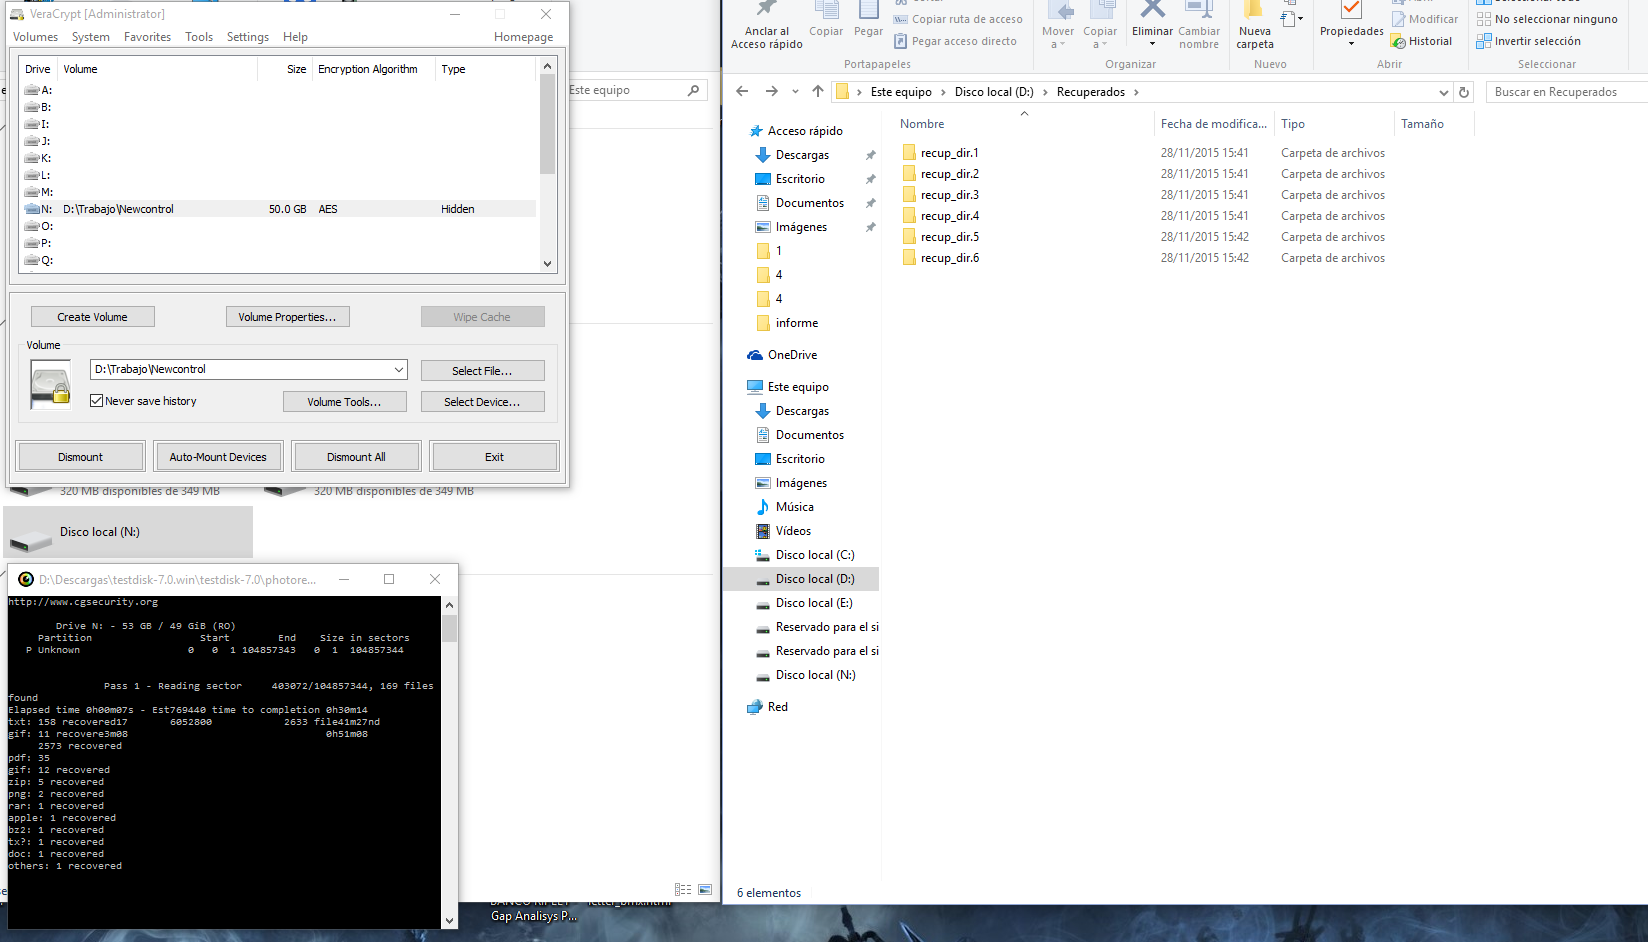Click the Create Volume button
1648x942 pixels.
pyautogui.click(x=93, y=317)
